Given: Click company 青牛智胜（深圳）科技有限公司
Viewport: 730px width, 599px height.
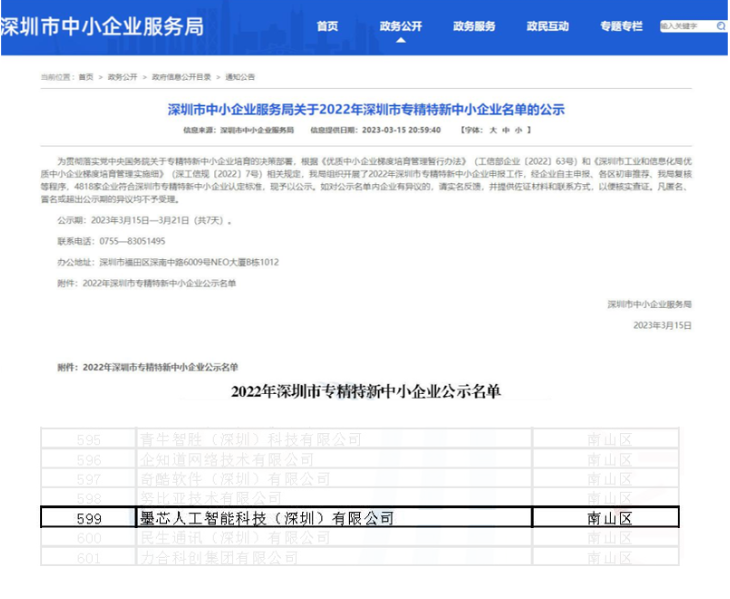Looking at the screenshot, I should pyautogui.click(x=250, y=439).
